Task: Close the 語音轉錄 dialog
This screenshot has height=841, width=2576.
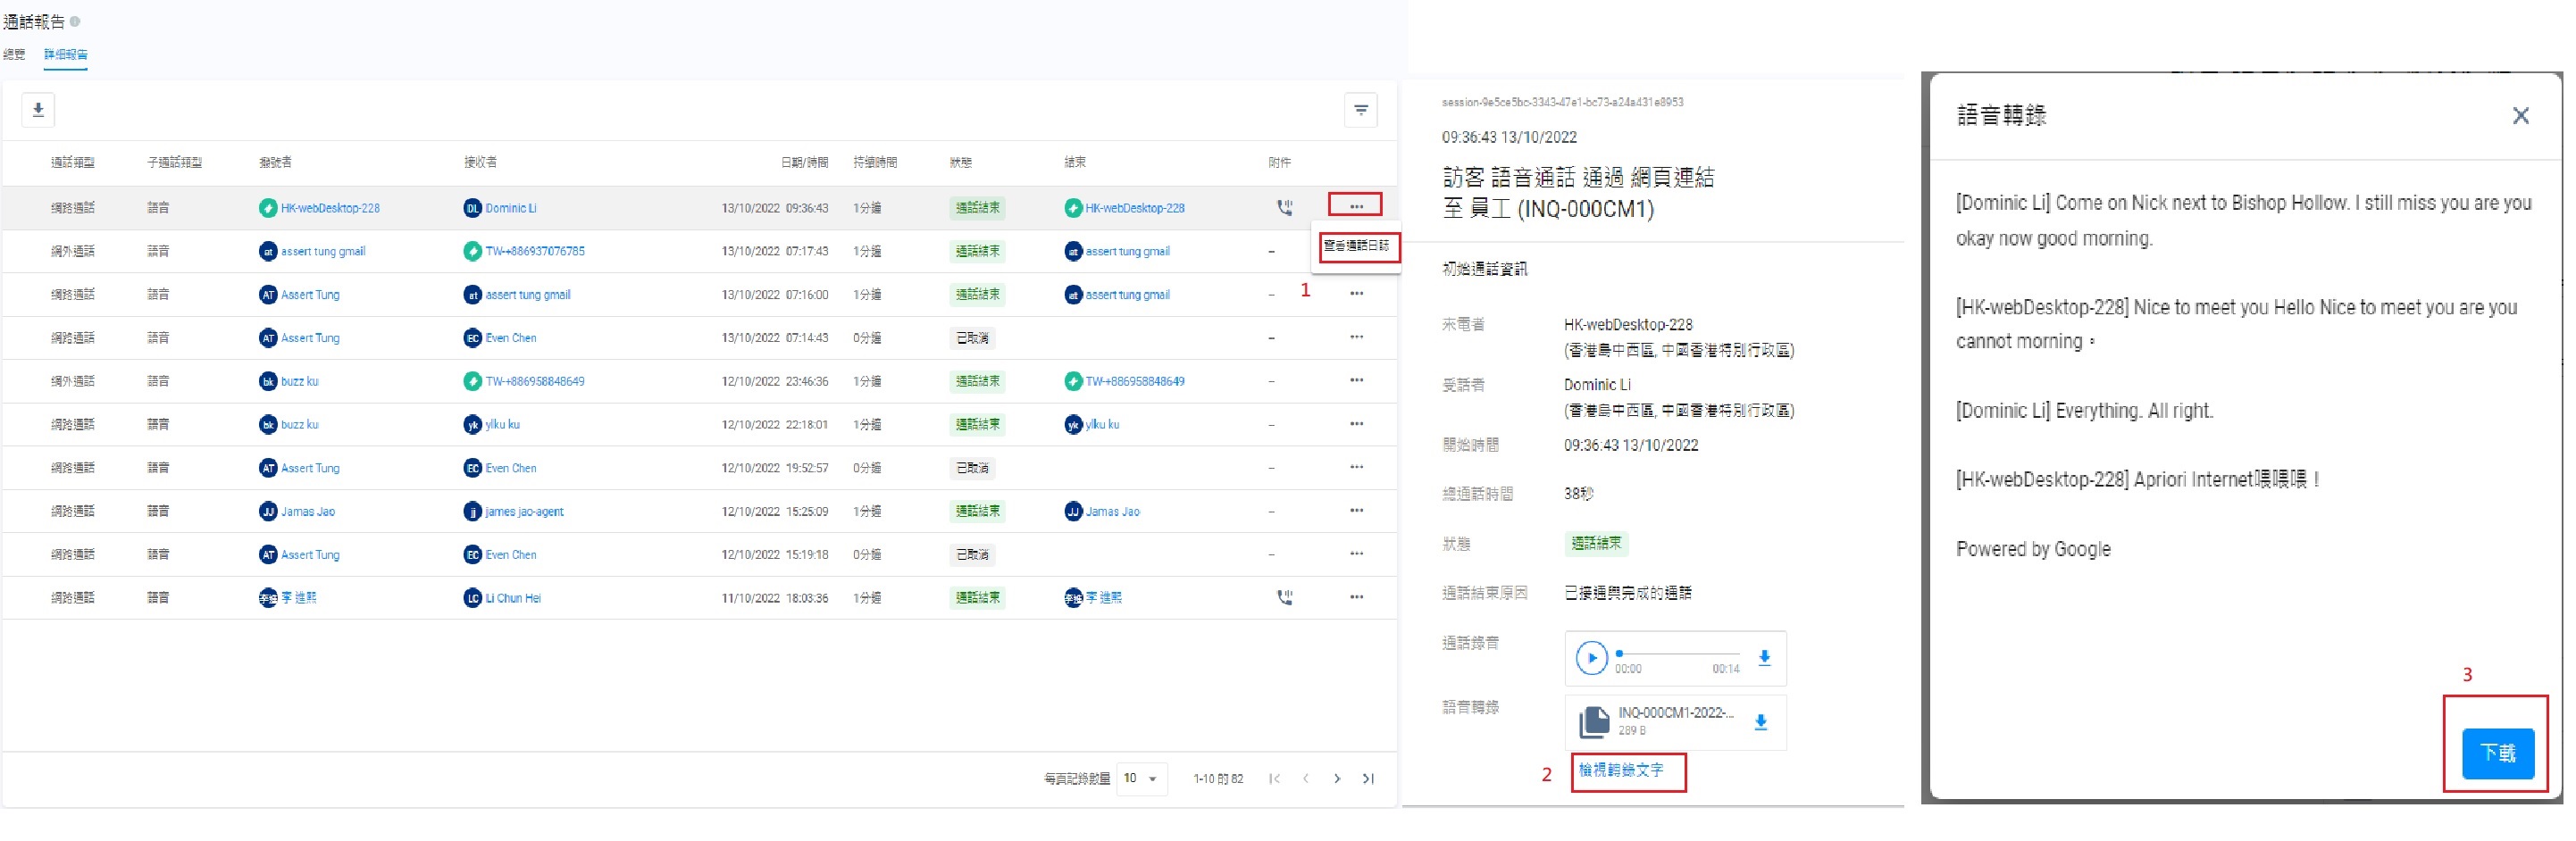Action: [2520, 115]
